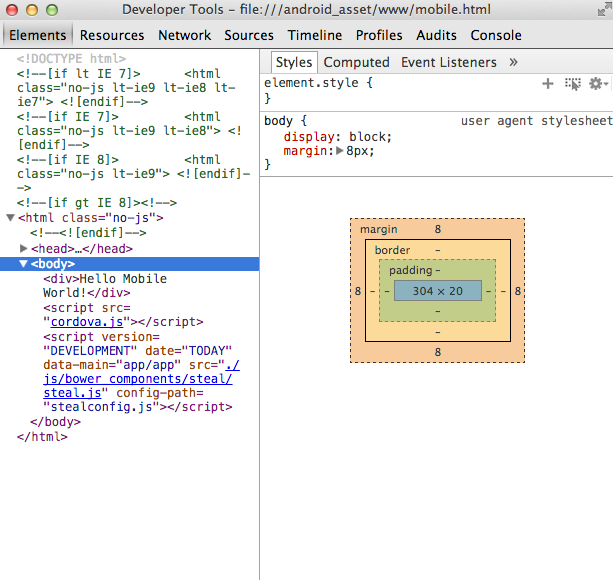Click the yellow minimize window button

click(32, 10)
